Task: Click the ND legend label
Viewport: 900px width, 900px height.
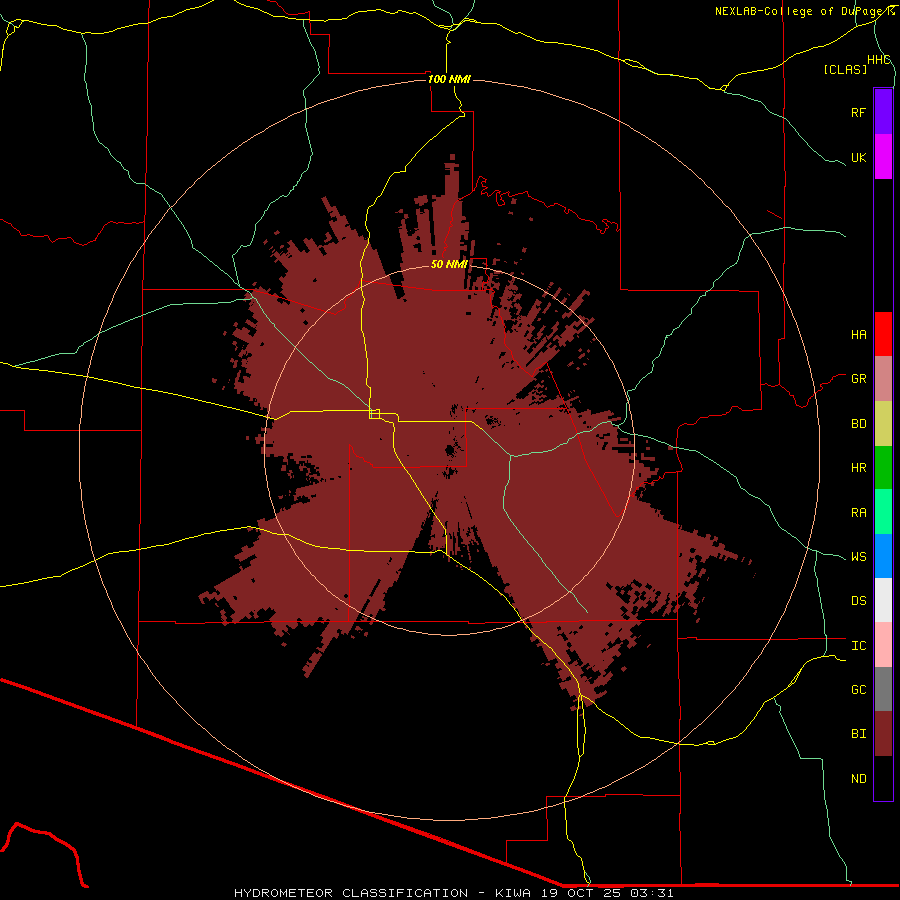Action: click(858, 779)
